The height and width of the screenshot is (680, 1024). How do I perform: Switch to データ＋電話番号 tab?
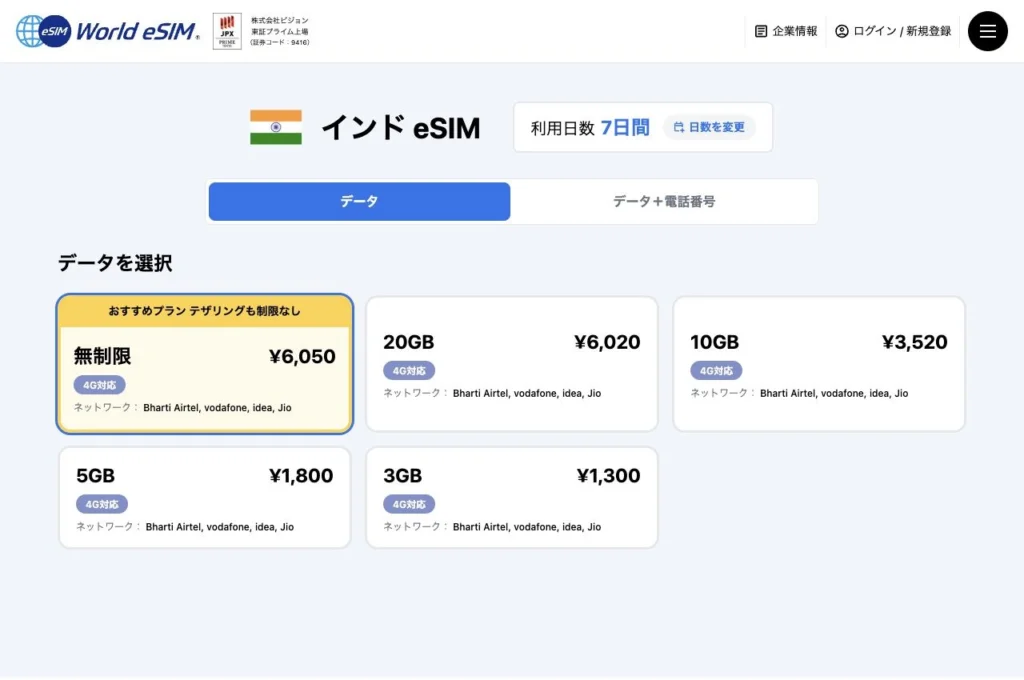pos(664,201)
